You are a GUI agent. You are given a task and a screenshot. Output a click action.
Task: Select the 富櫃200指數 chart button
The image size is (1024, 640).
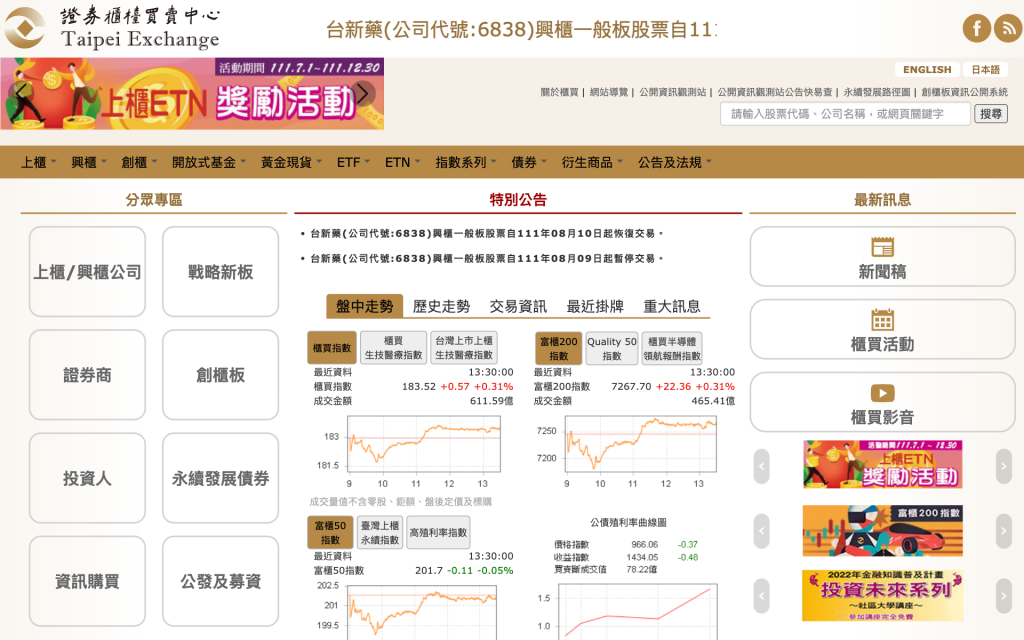(558, 348)
